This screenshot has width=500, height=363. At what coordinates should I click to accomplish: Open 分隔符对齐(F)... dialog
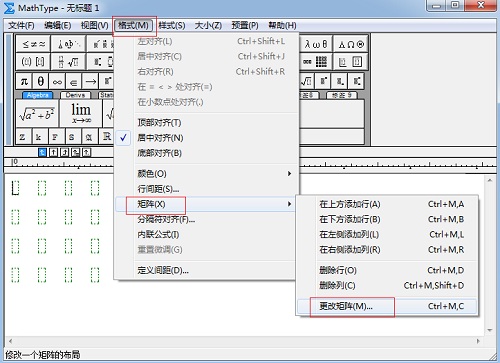pos(206,219)
